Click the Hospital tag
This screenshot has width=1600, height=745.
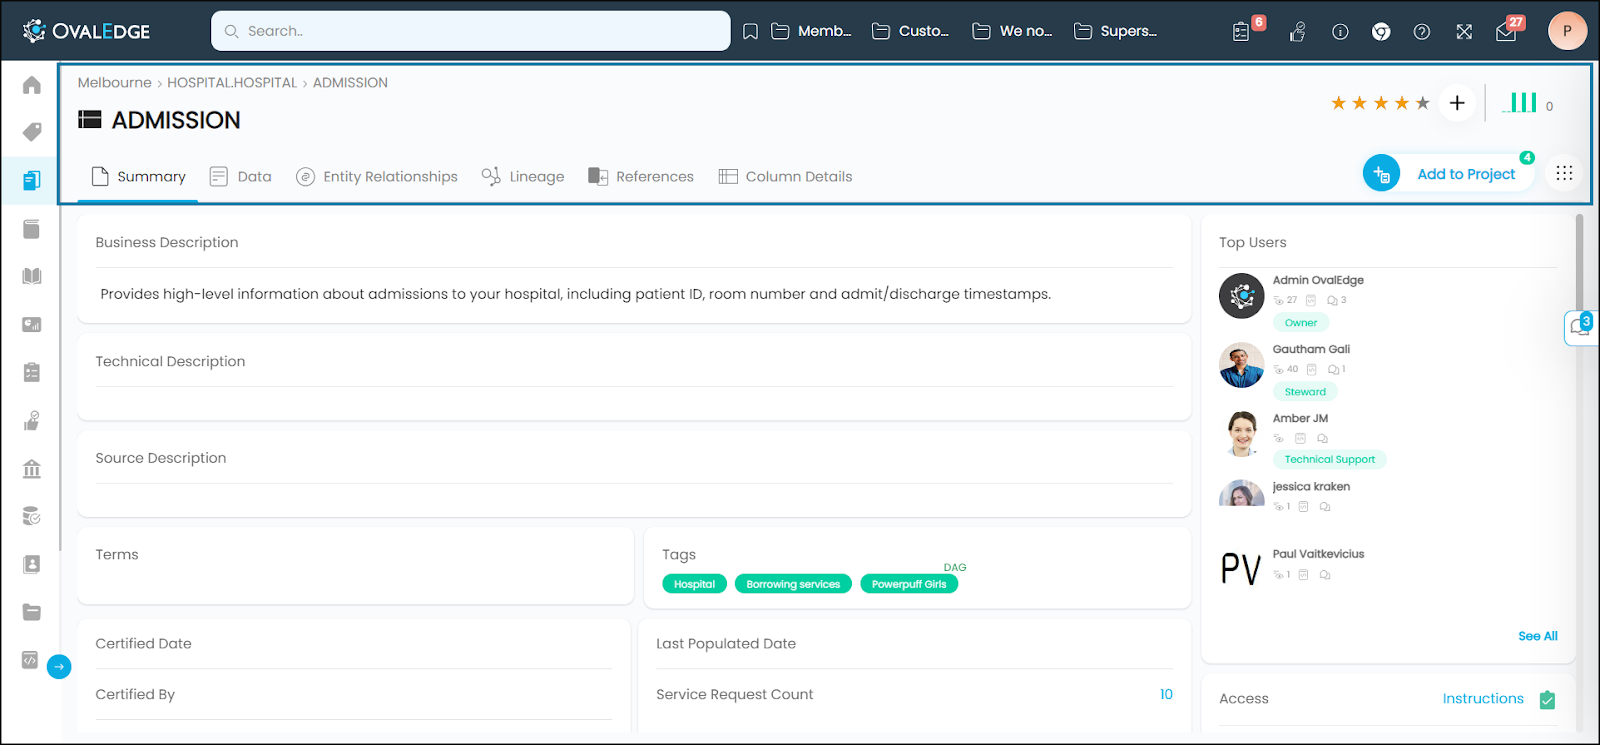click(694, 584)
